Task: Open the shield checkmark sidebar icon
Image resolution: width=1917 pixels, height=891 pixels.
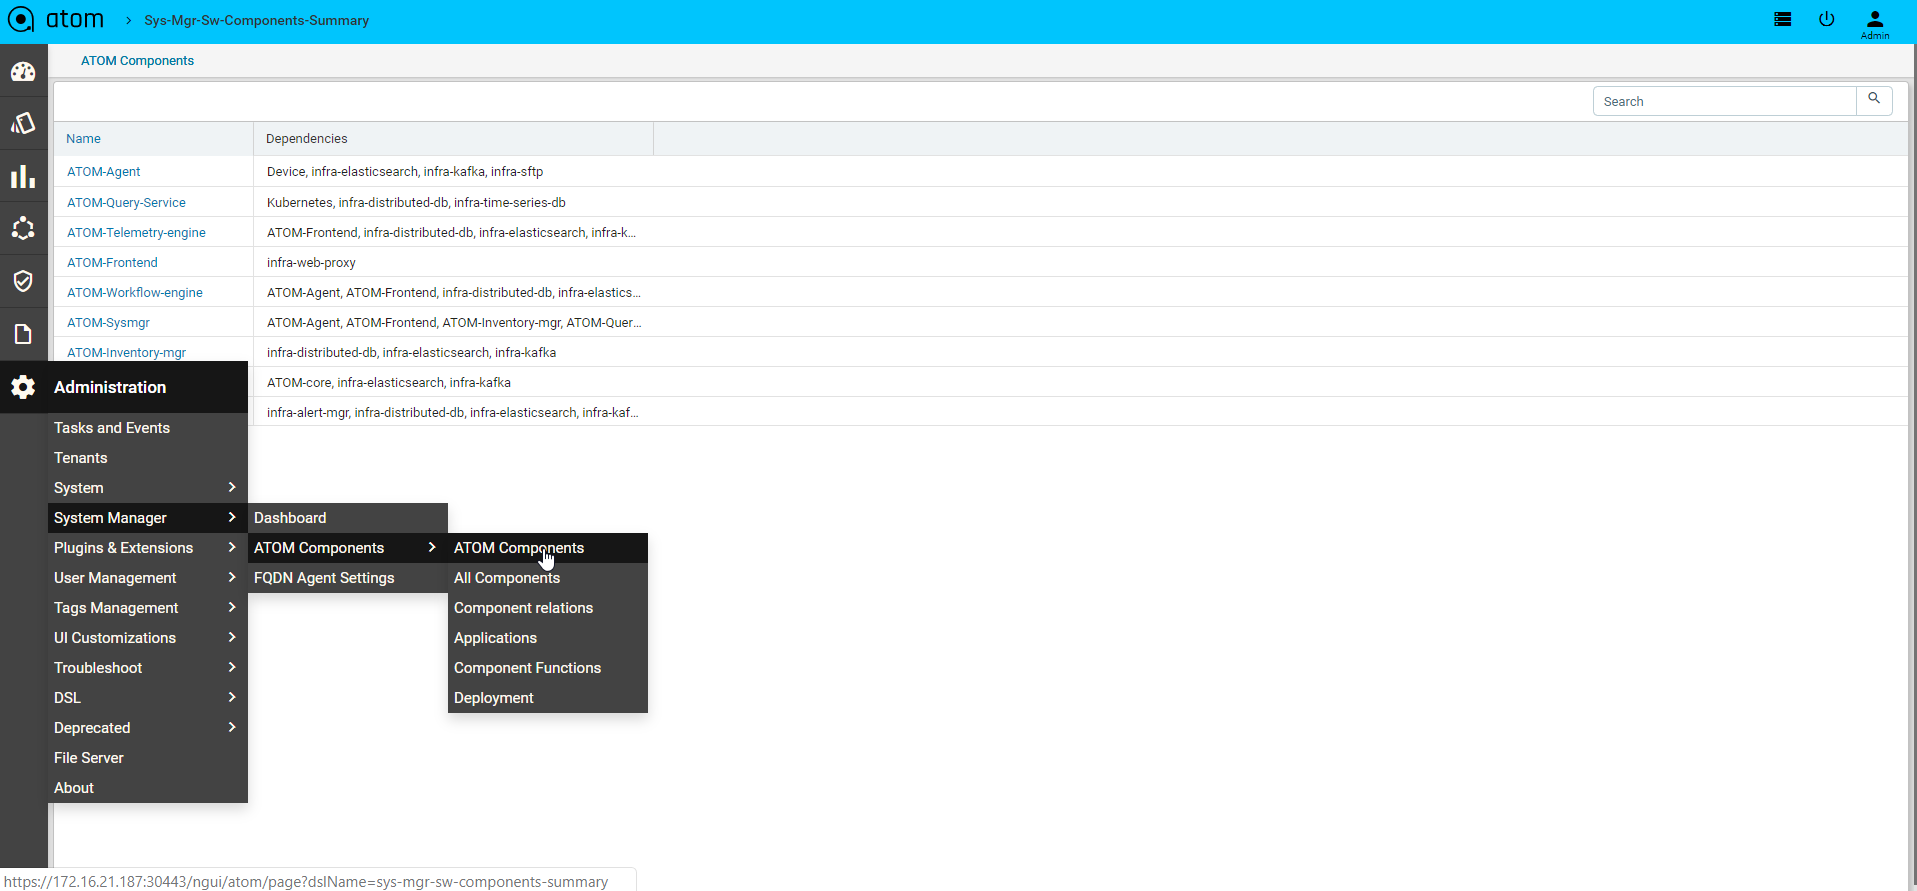Action: (23, 281)
